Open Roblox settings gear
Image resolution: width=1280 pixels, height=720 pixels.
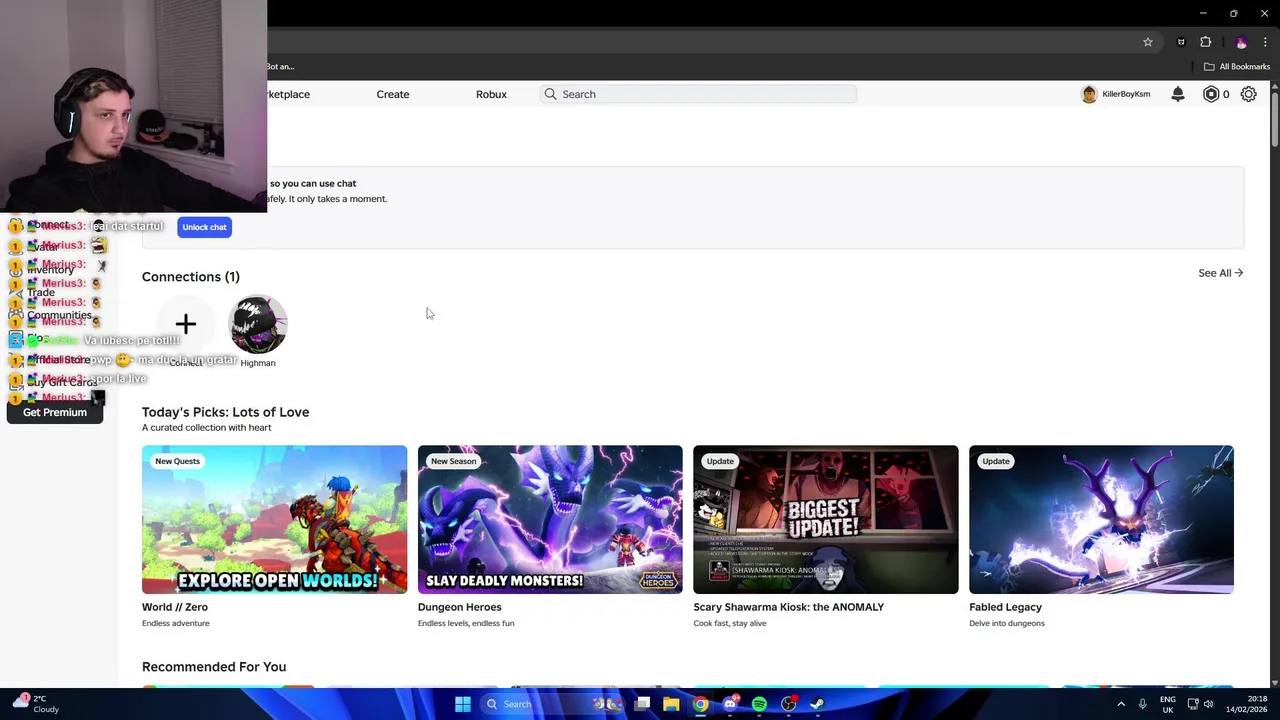coord(1249,94)
